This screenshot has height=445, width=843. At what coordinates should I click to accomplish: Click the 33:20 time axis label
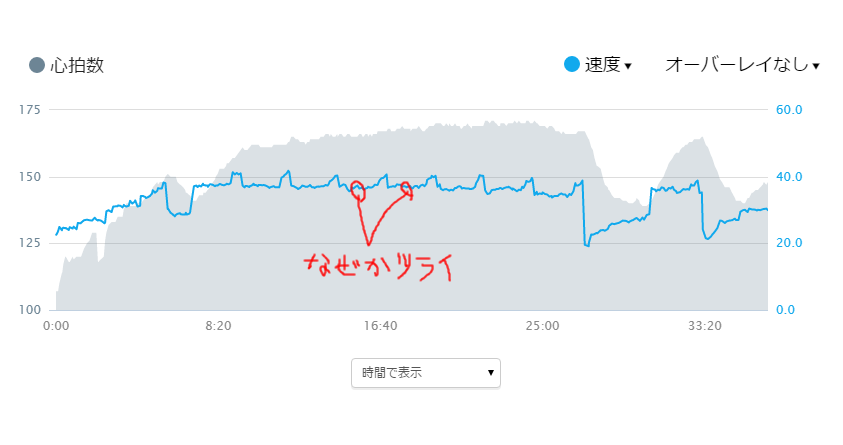[x=705, y=326]
